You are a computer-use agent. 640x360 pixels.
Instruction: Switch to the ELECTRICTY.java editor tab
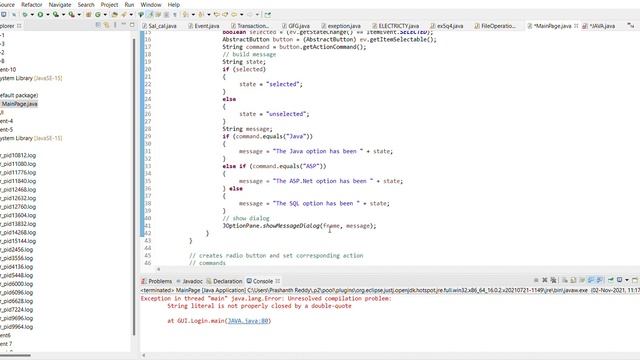395,26
